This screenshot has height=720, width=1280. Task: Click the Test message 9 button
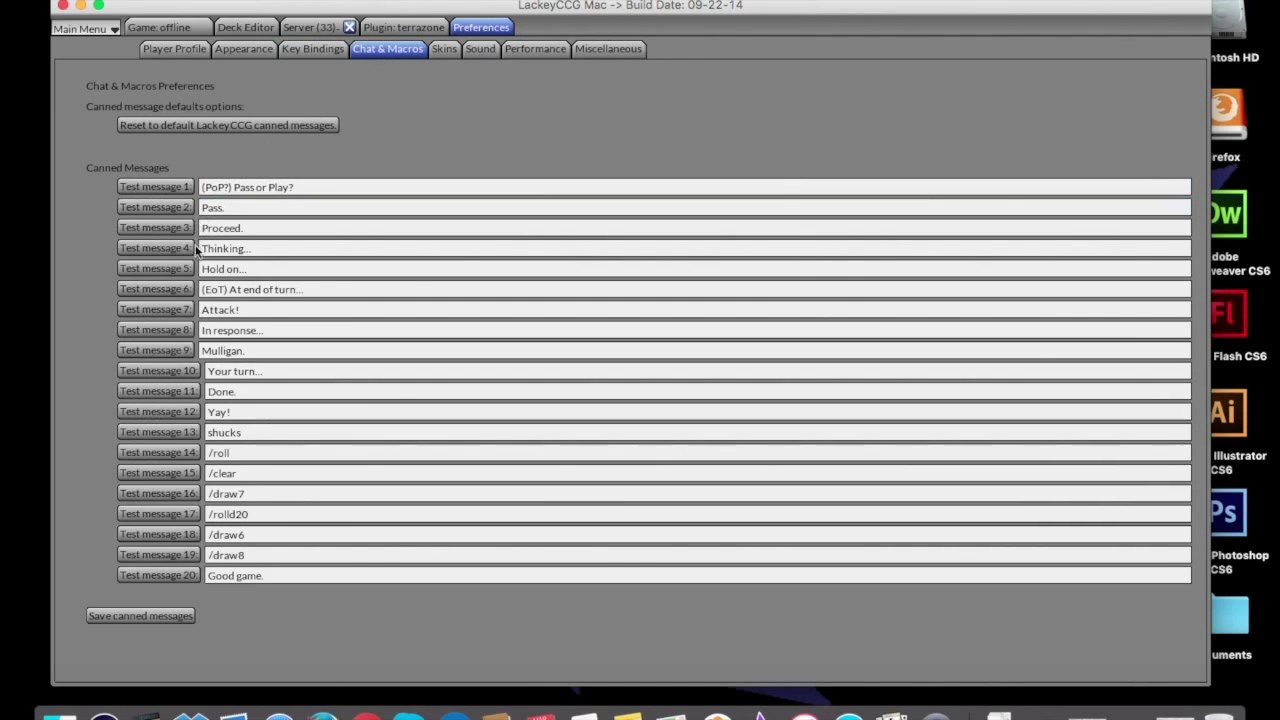pyautogui.click(x=155, y=351)
